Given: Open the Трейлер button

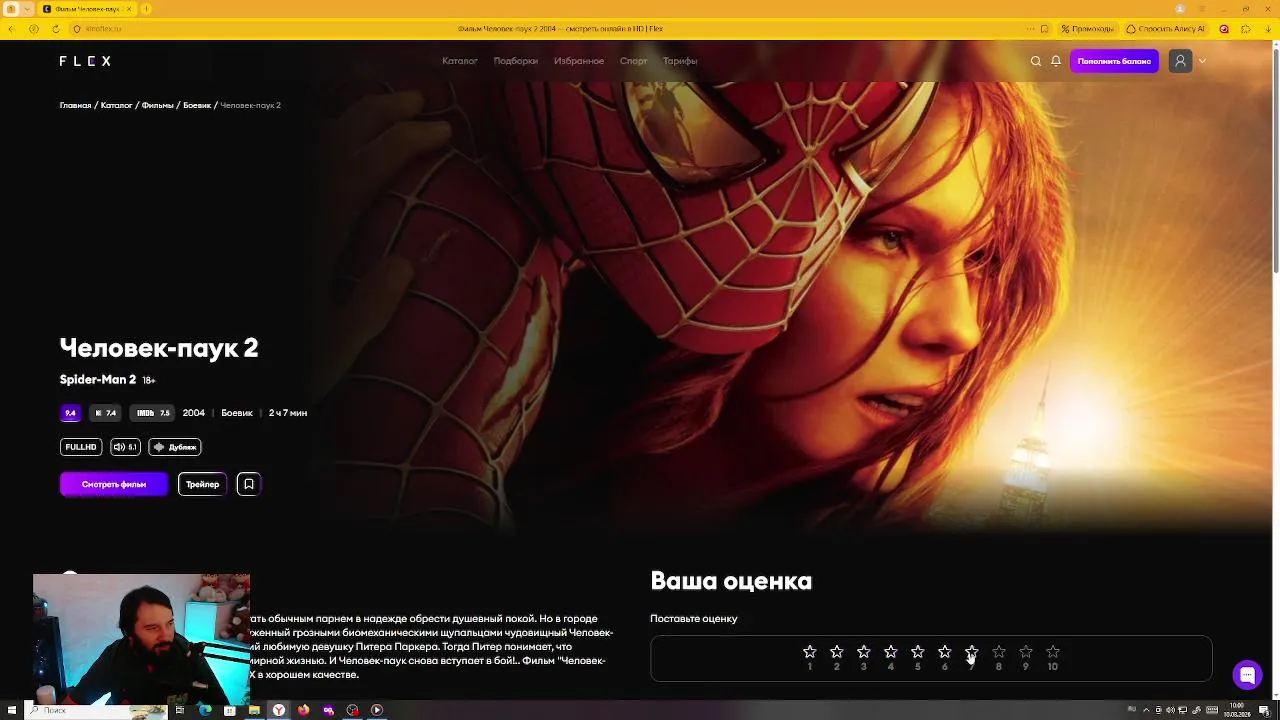Looking at the screenshot, I should click(202, 484).
